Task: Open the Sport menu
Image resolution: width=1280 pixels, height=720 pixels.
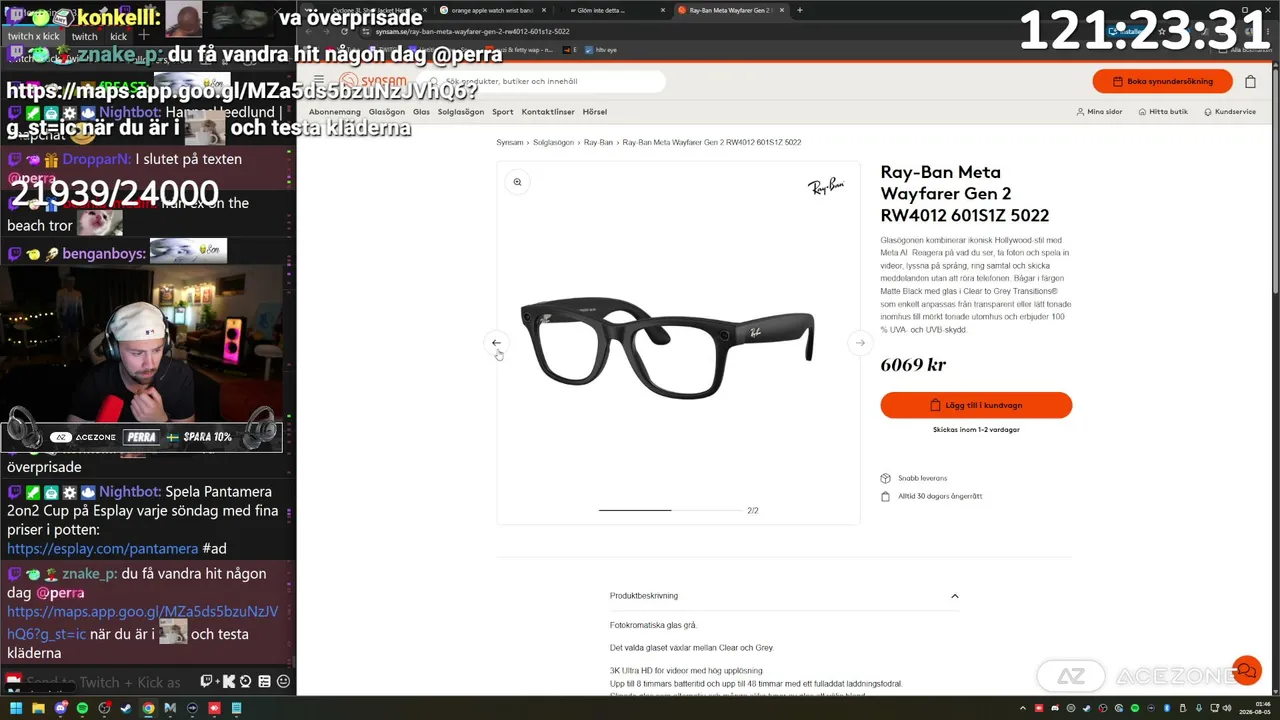Action: (x=502, y=112)
